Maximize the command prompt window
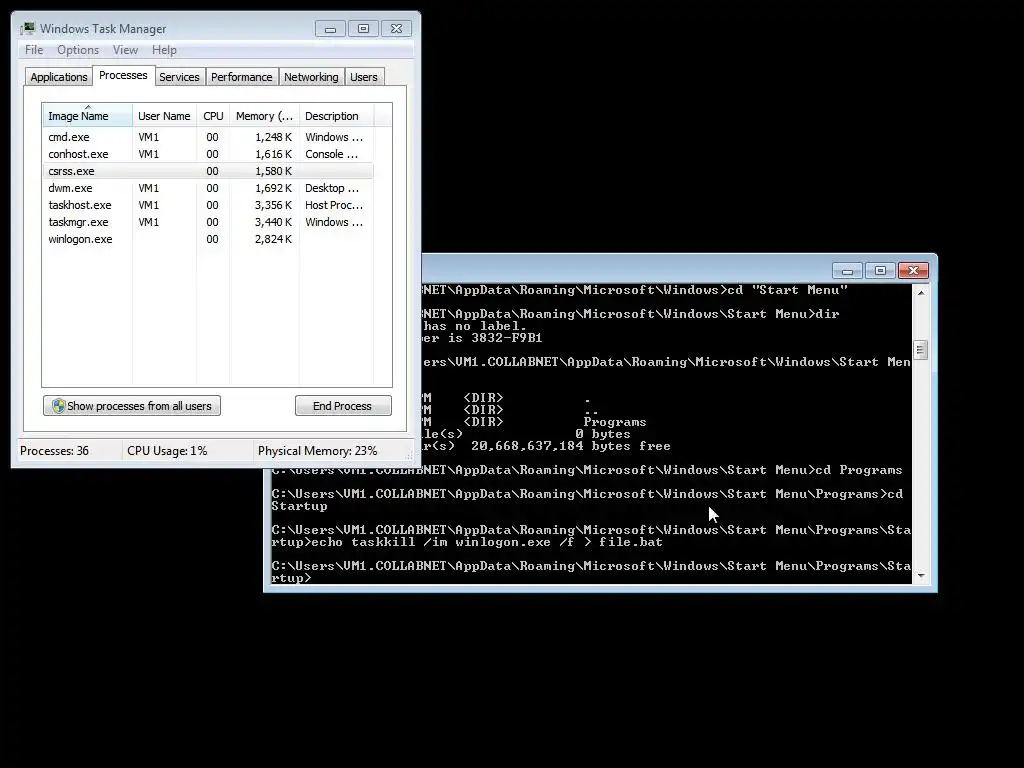 click(x=880, y=270)
